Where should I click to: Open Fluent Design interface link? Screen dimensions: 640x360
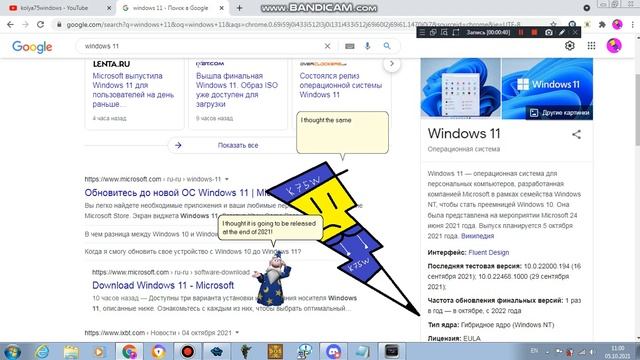pyautogui.click(x=489, y=252)
